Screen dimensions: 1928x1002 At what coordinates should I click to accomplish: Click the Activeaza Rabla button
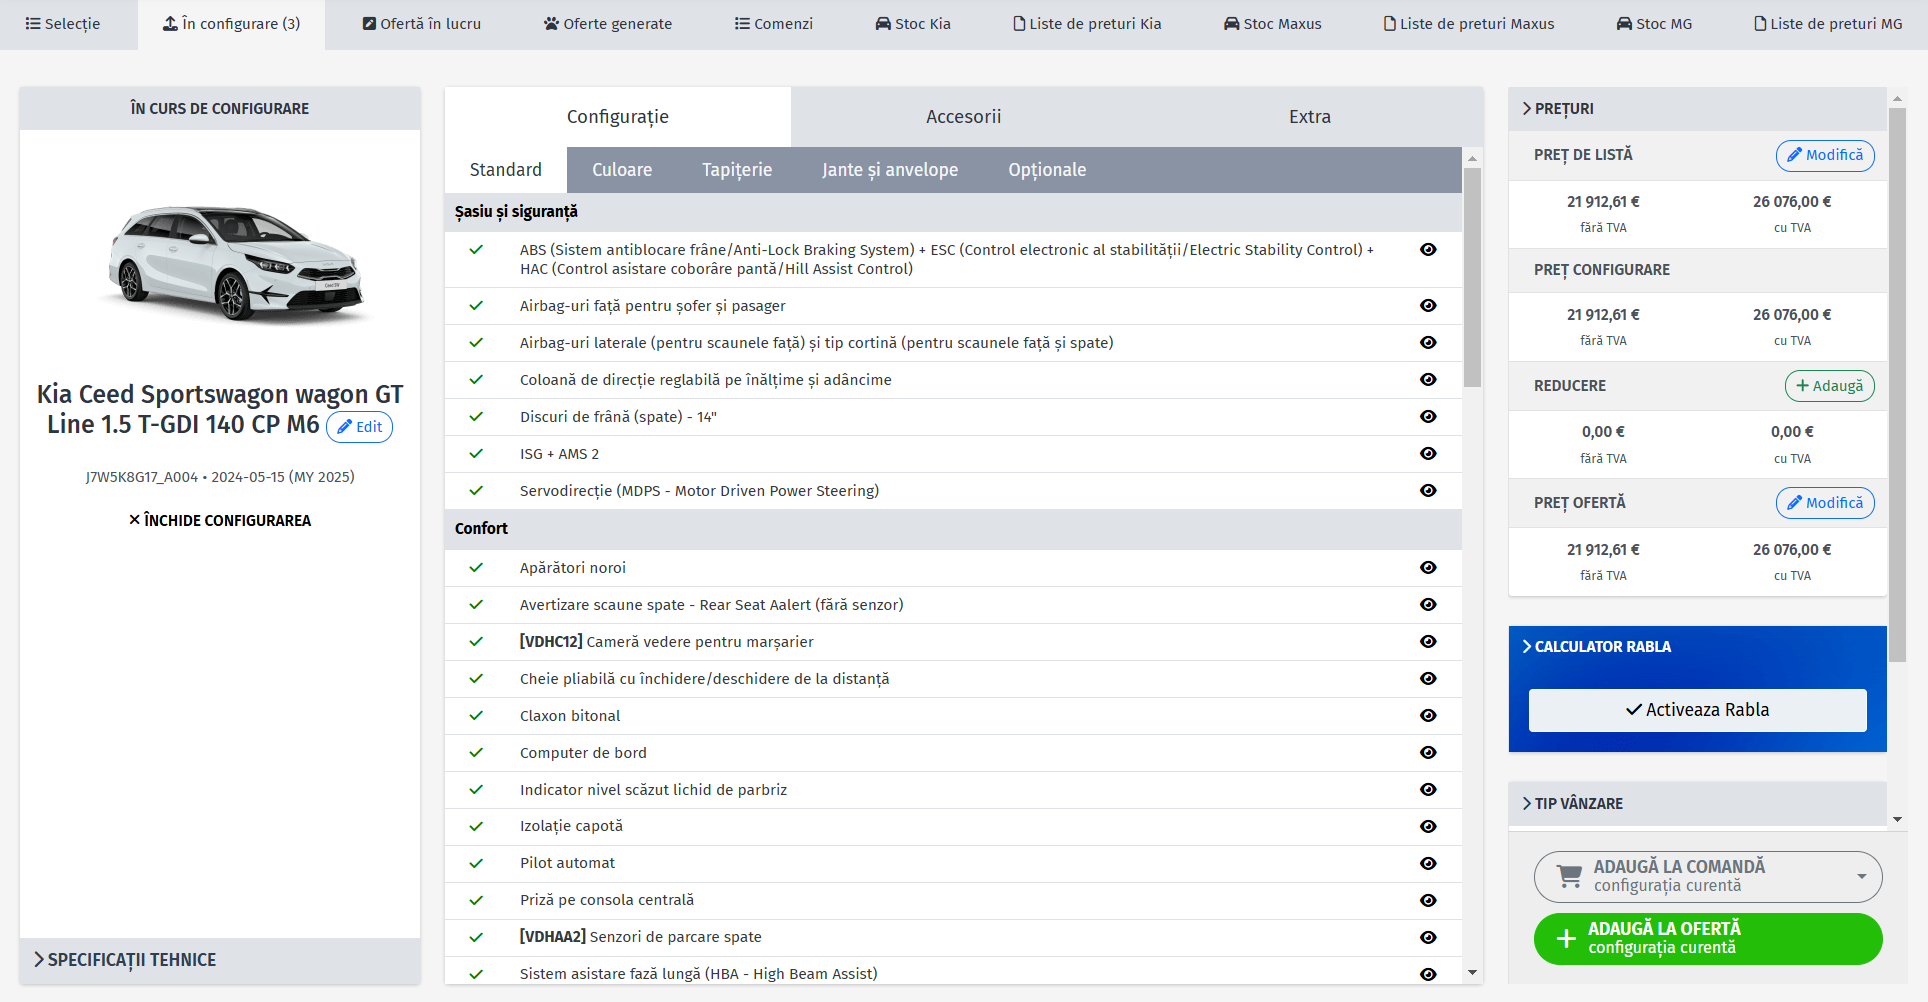1698,710
